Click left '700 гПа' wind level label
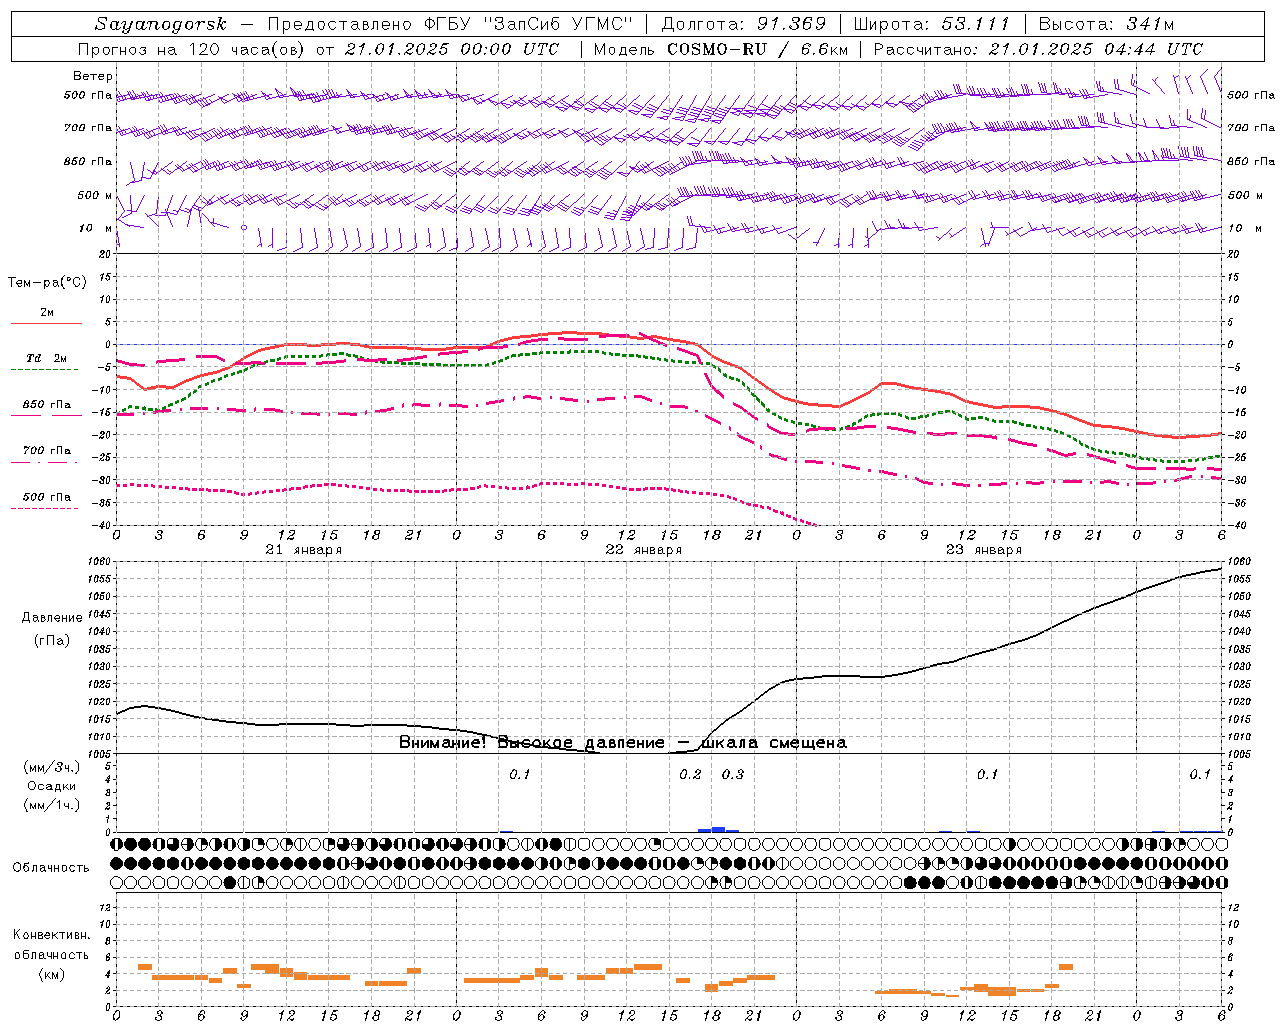1280x1024 pixels. [x=88, y=128]
